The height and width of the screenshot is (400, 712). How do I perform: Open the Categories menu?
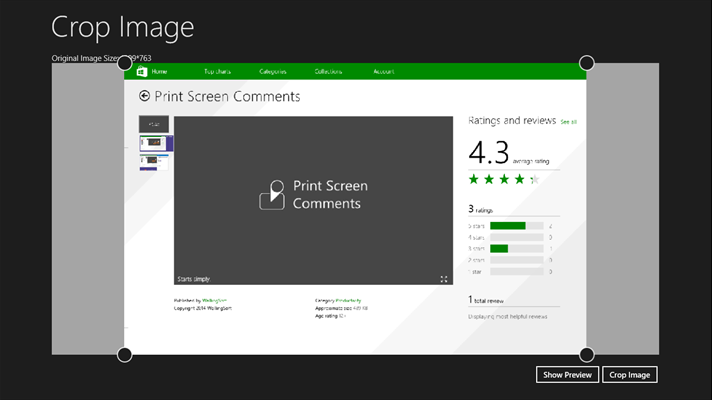tap(272, 71)
